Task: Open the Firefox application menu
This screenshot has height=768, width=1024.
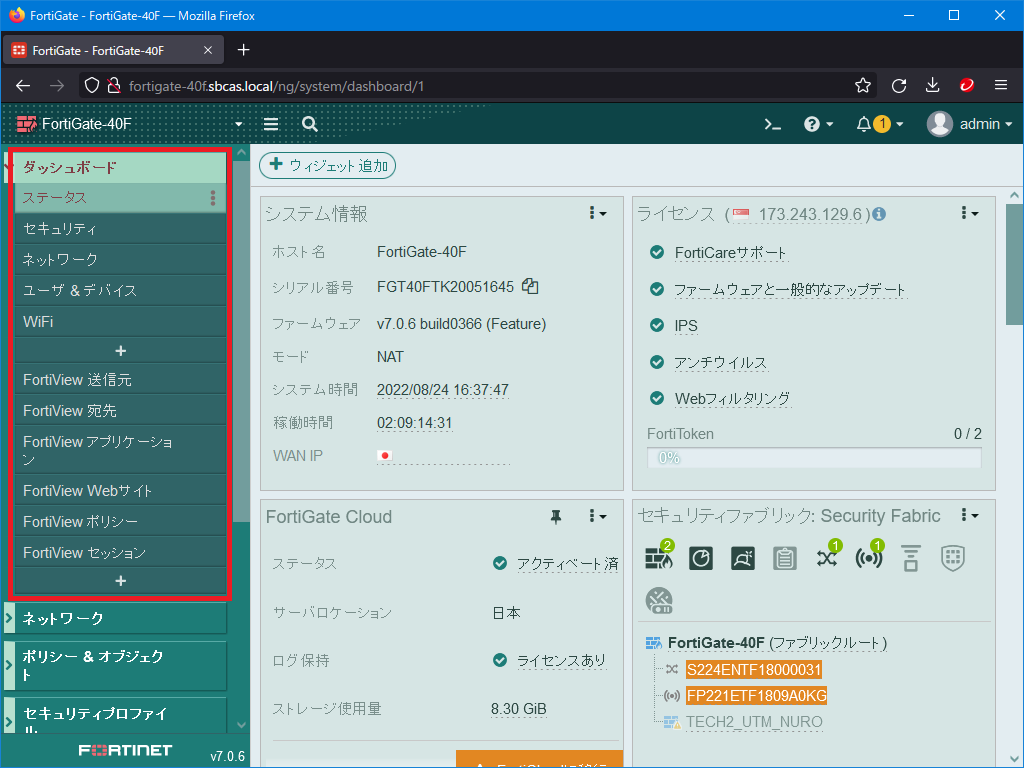Action: 1000,86
